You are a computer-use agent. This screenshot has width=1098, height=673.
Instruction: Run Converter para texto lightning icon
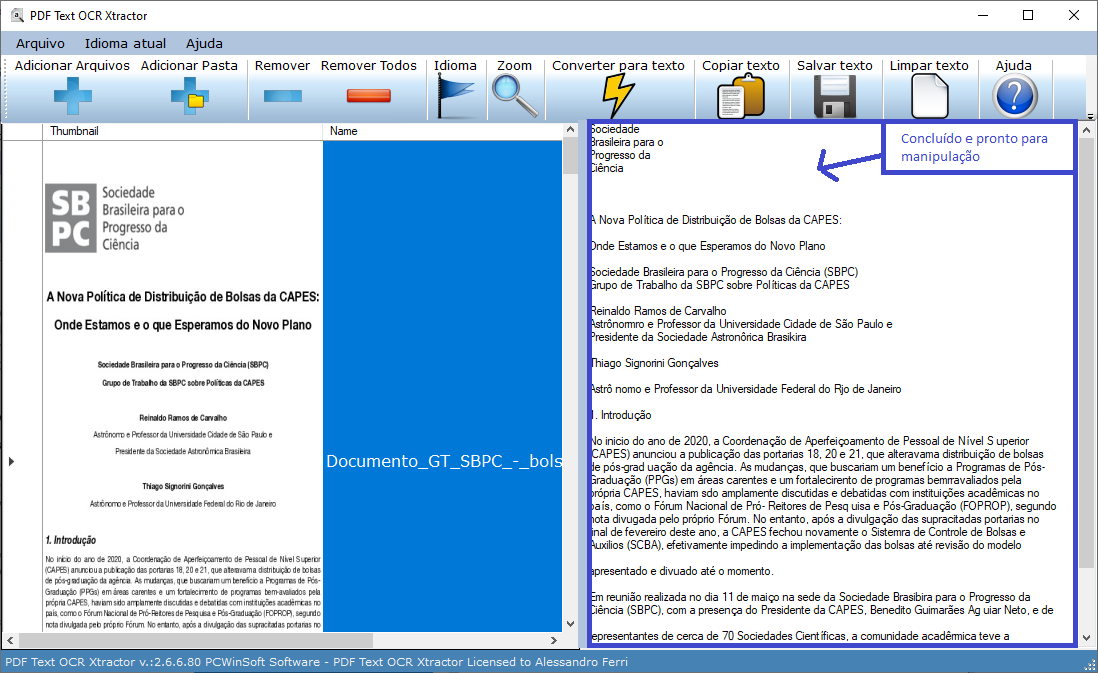(x=618, y=97)
